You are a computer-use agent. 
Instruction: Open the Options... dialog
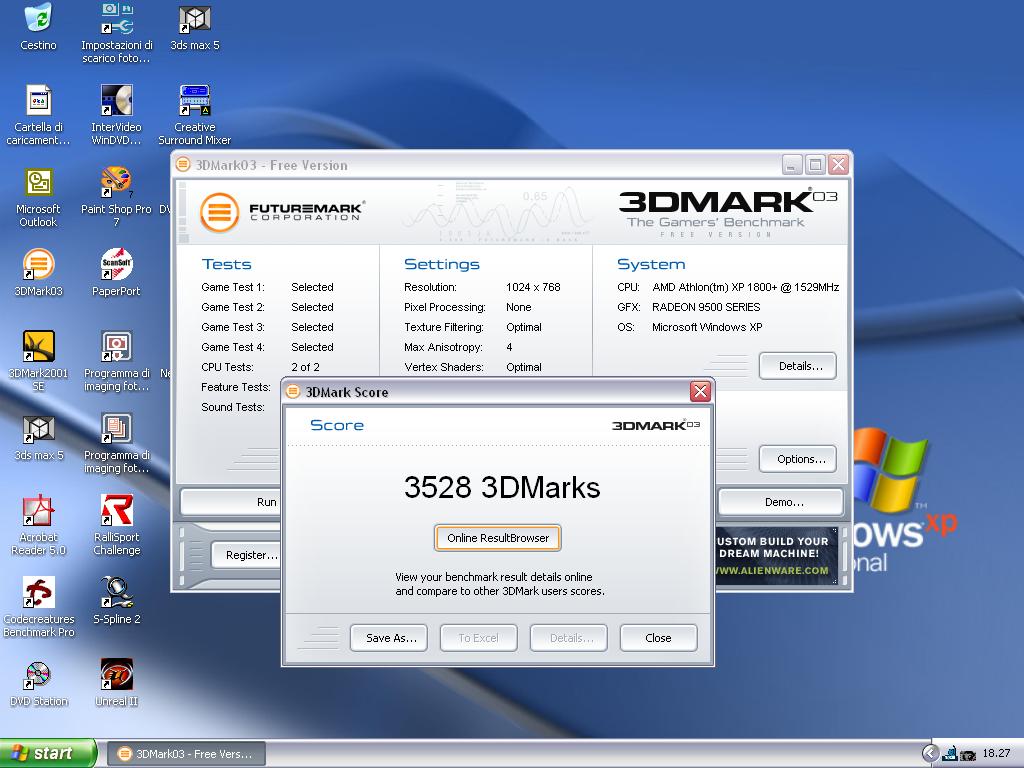coord(797,459)
